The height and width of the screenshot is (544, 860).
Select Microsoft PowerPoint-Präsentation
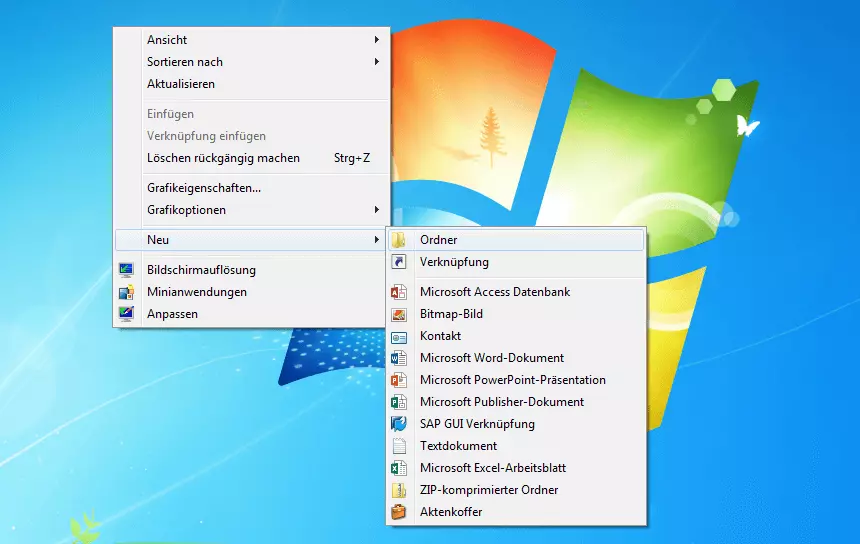[516, 379]
